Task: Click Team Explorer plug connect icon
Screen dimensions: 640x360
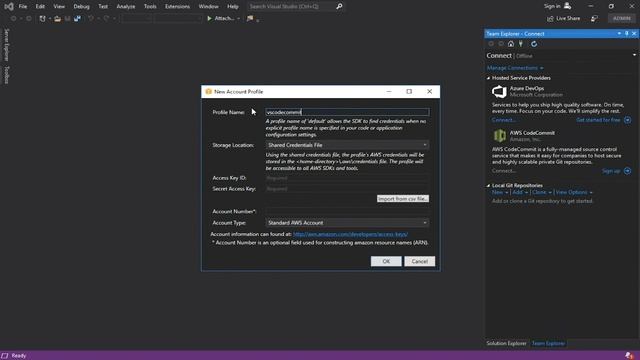Action: (521, 44)
